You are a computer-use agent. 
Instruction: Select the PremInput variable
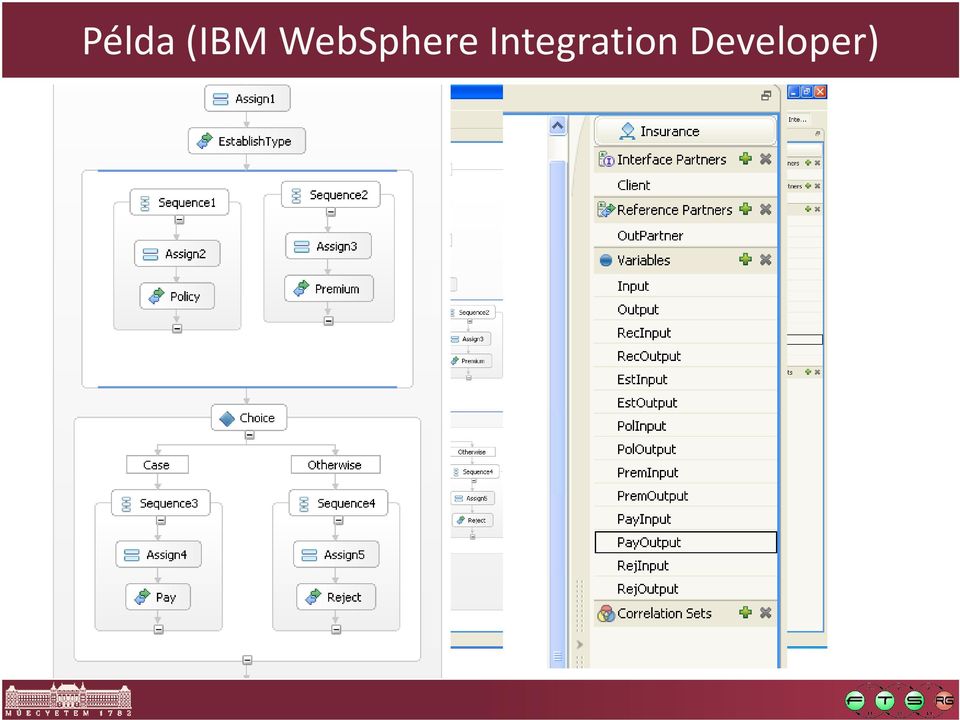point(685,472)
